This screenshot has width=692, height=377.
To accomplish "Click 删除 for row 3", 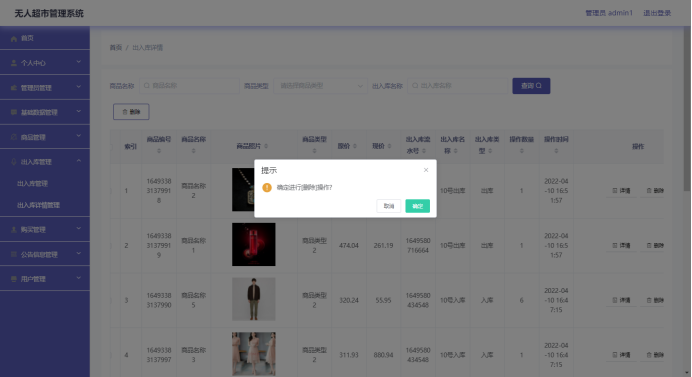I will pyautogui.click(x=655, y=300).
